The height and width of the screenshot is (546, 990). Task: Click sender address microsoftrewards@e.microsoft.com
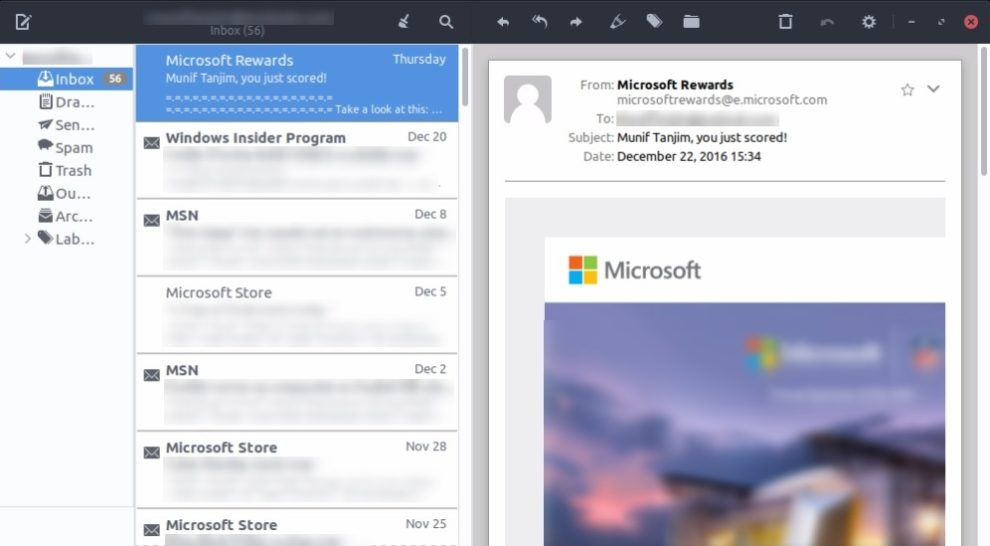(722, 100)
